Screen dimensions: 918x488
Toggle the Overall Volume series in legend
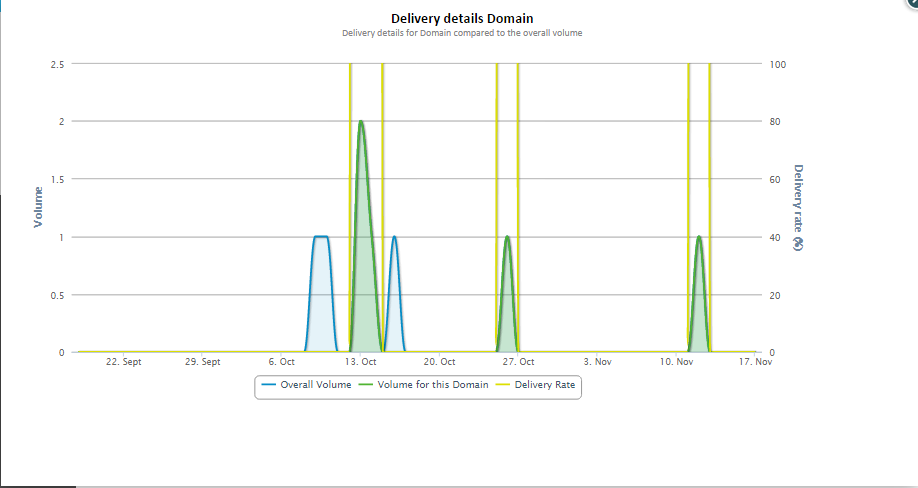click(x=315, y=385)
